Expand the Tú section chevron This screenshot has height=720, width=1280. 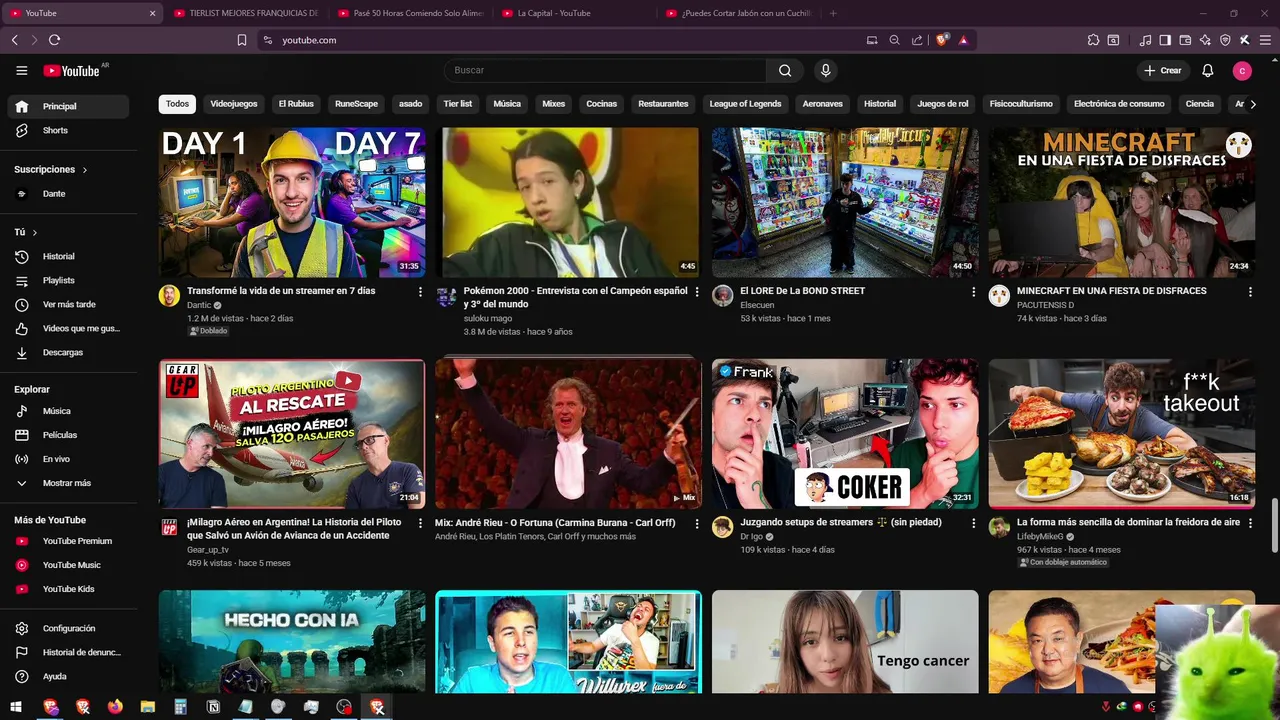point(35,232)
